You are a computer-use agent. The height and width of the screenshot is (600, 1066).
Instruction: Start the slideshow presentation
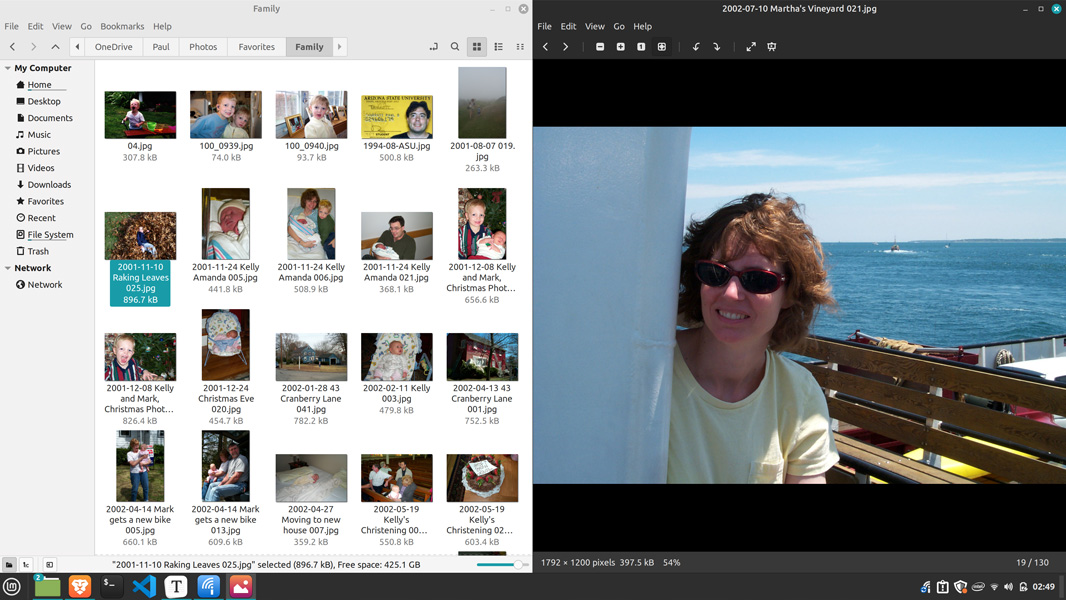[x=772, y=47]
